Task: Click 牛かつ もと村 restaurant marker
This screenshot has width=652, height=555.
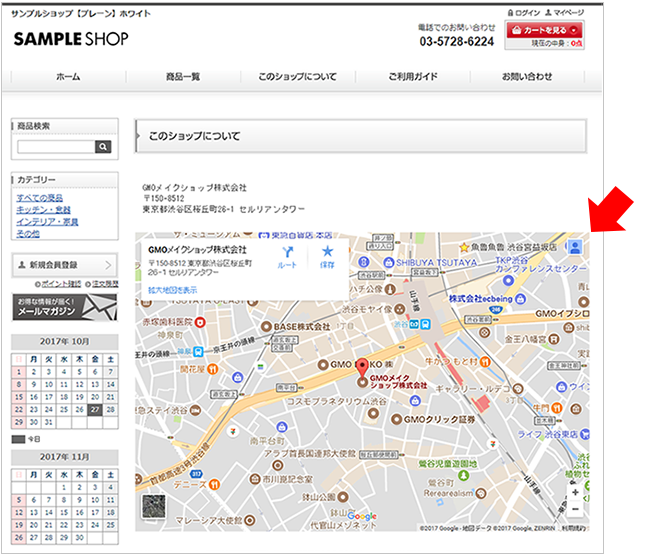Action: click(x=485, y=362)
